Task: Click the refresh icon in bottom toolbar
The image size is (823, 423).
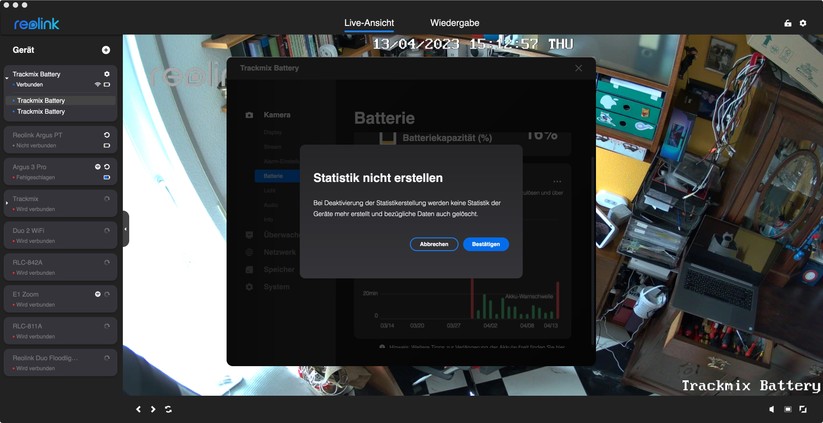Action: coord(168,409)
